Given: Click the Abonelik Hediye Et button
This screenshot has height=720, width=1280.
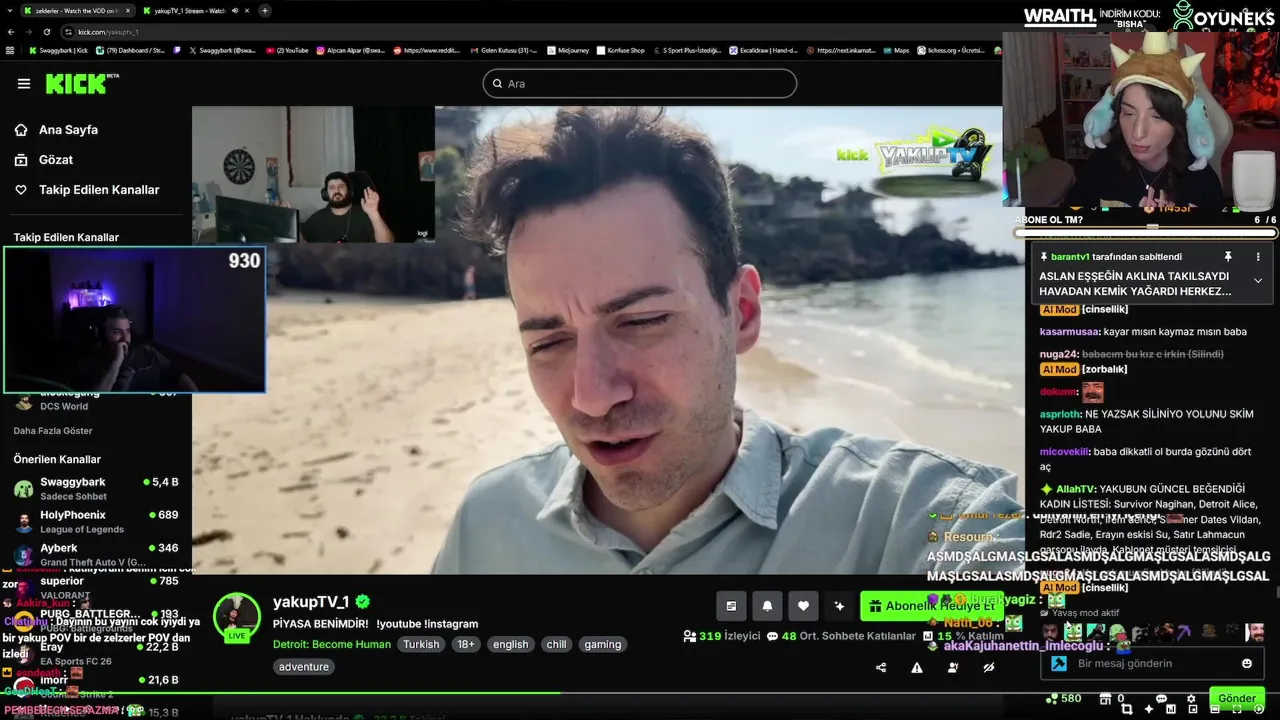Looking at the screenshot, I should pyautogui.click(x=932, y=606).
